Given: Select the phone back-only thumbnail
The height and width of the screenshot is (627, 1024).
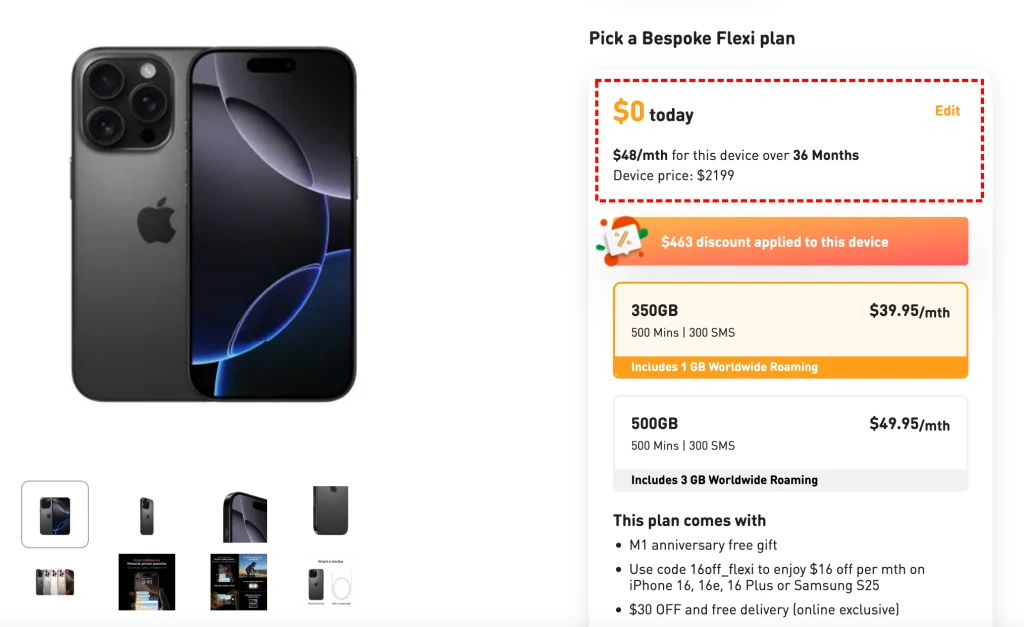Looking at the screenshot, I should click(330, 510).
